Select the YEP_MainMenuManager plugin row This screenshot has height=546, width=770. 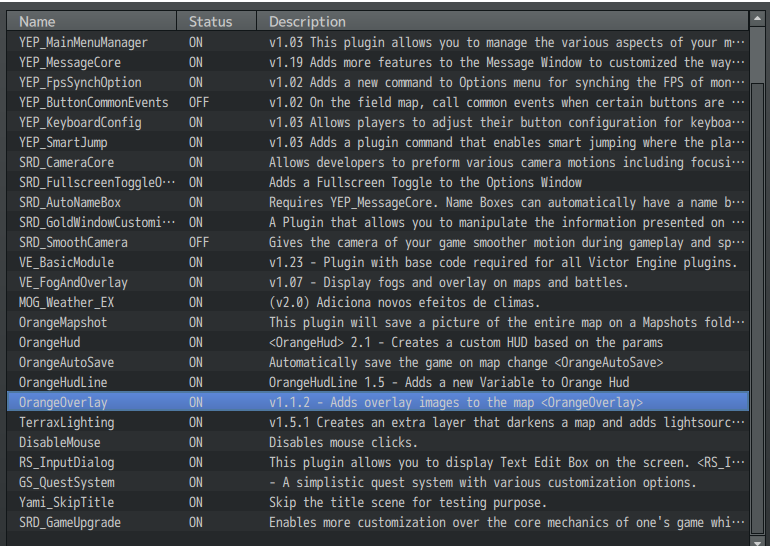378,42
